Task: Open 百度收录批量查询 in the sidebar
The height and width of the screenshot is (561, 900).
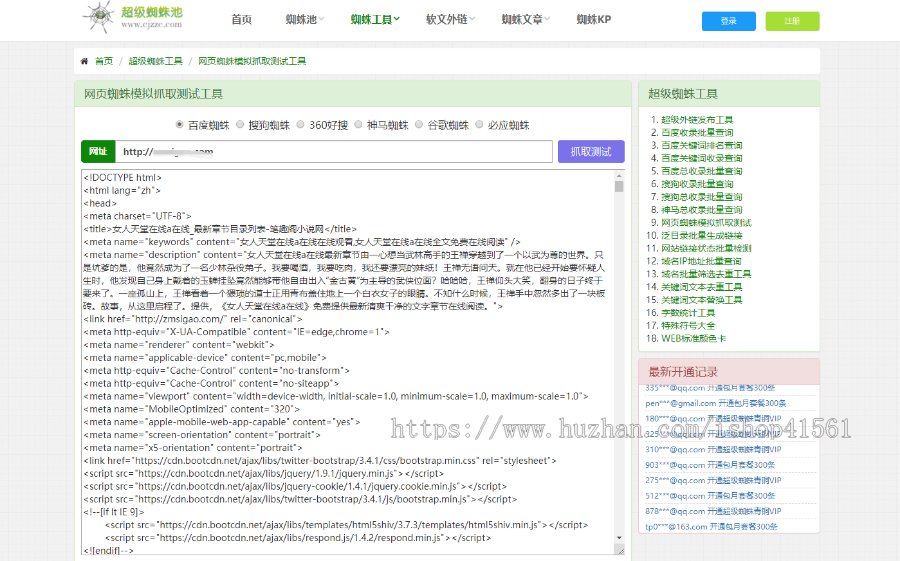Action: [697, 132]
